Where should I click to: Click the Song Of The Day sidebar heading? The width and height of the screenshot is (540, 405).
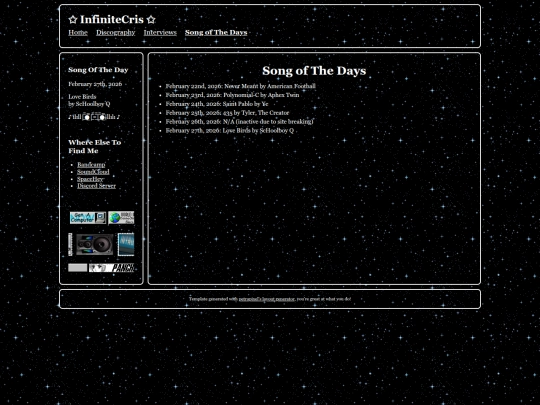coord(98,70)
